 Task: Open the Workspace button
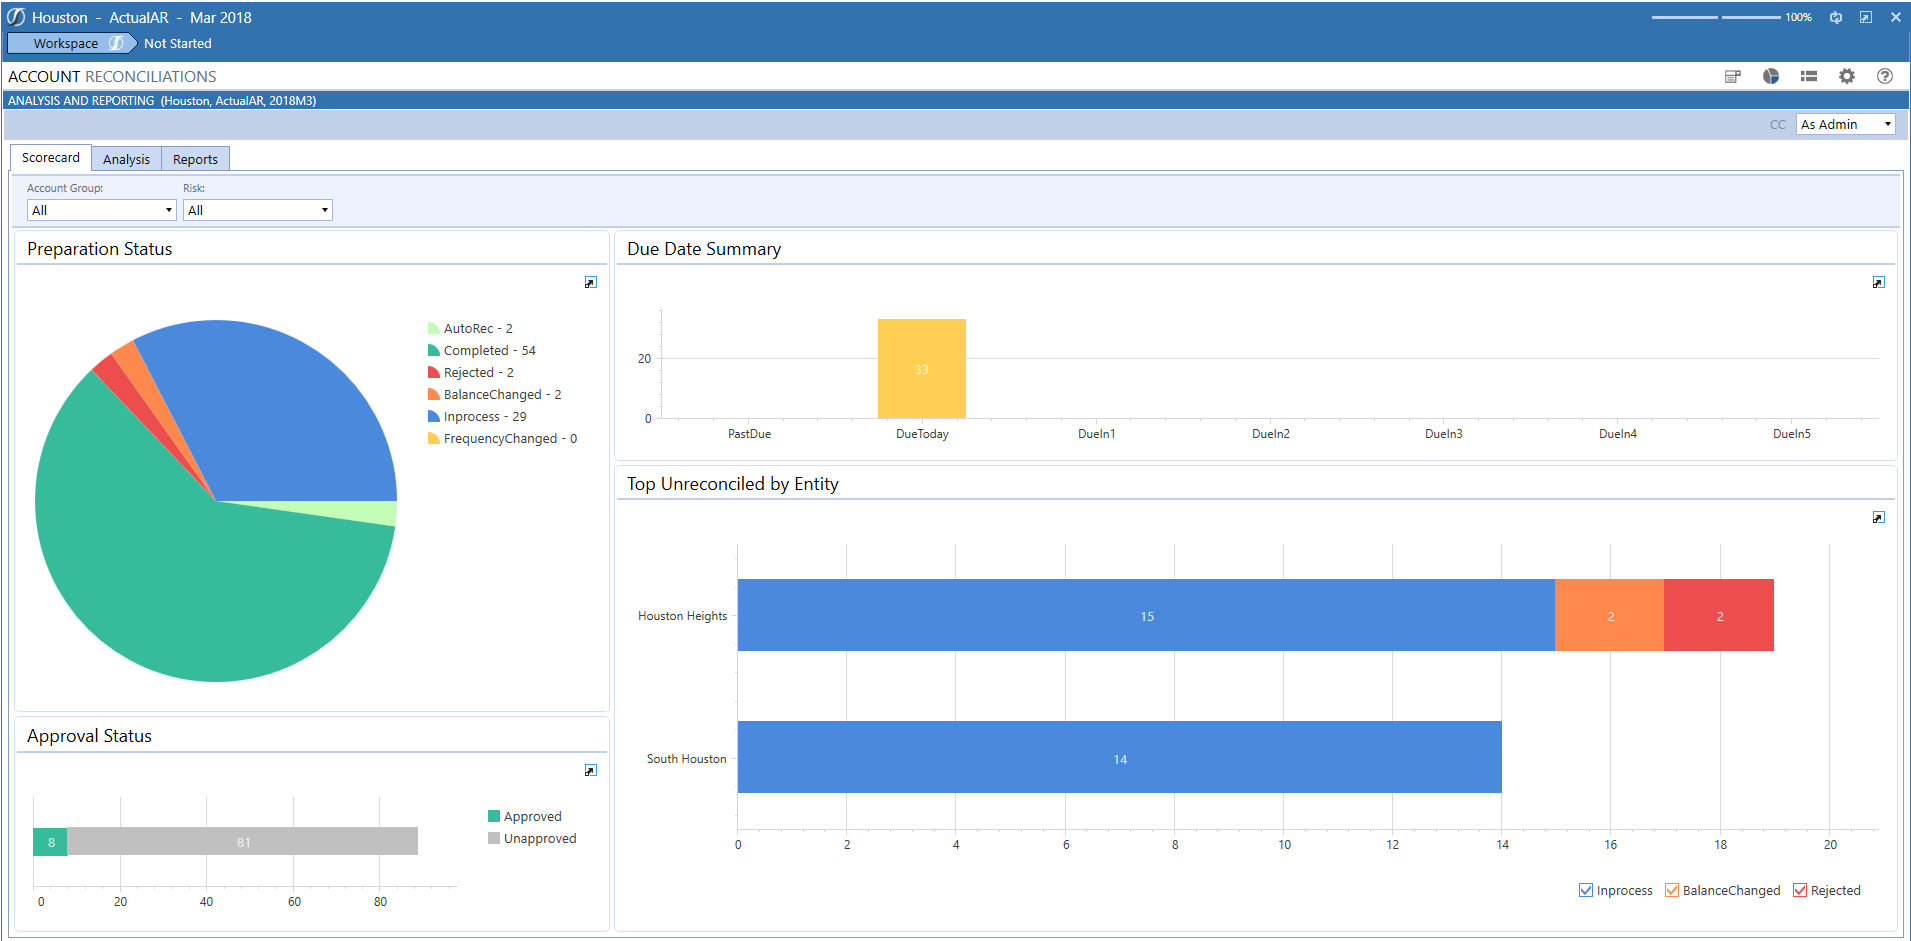(x=71, y=43)
